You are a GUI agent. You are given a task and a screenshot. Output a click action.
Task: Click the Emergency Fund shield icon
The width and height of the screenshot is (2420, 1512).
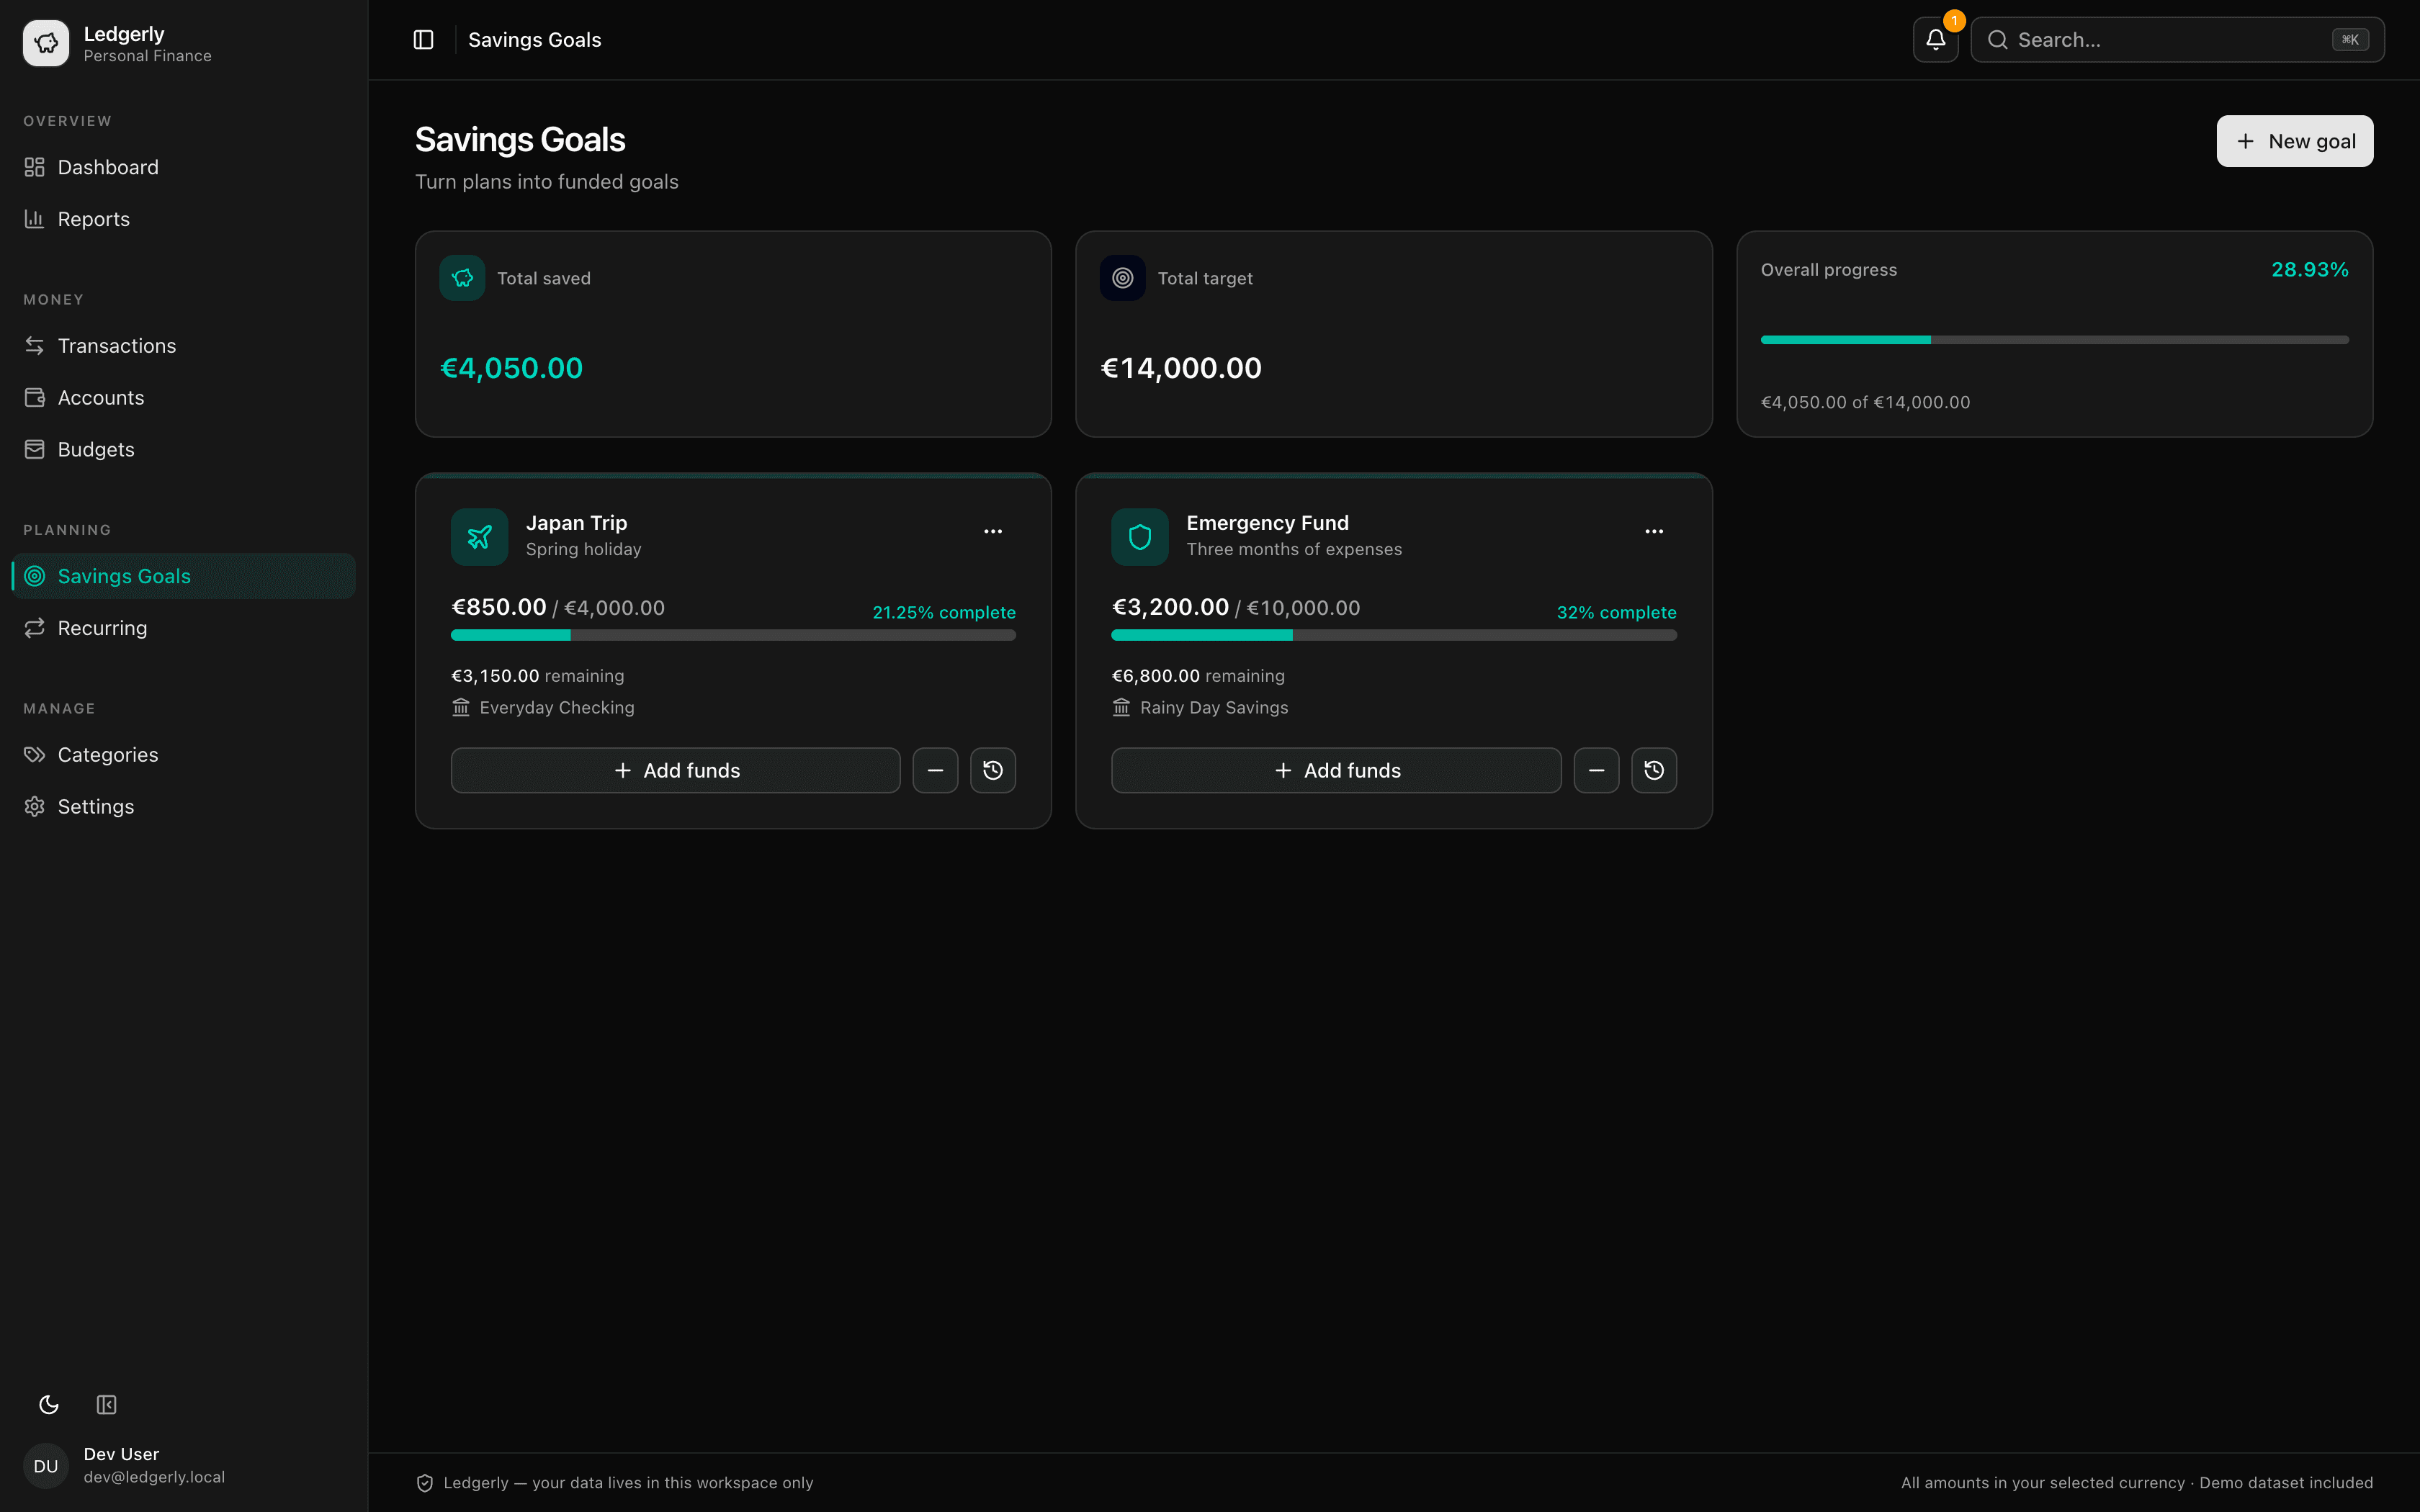coord(1139,537)
